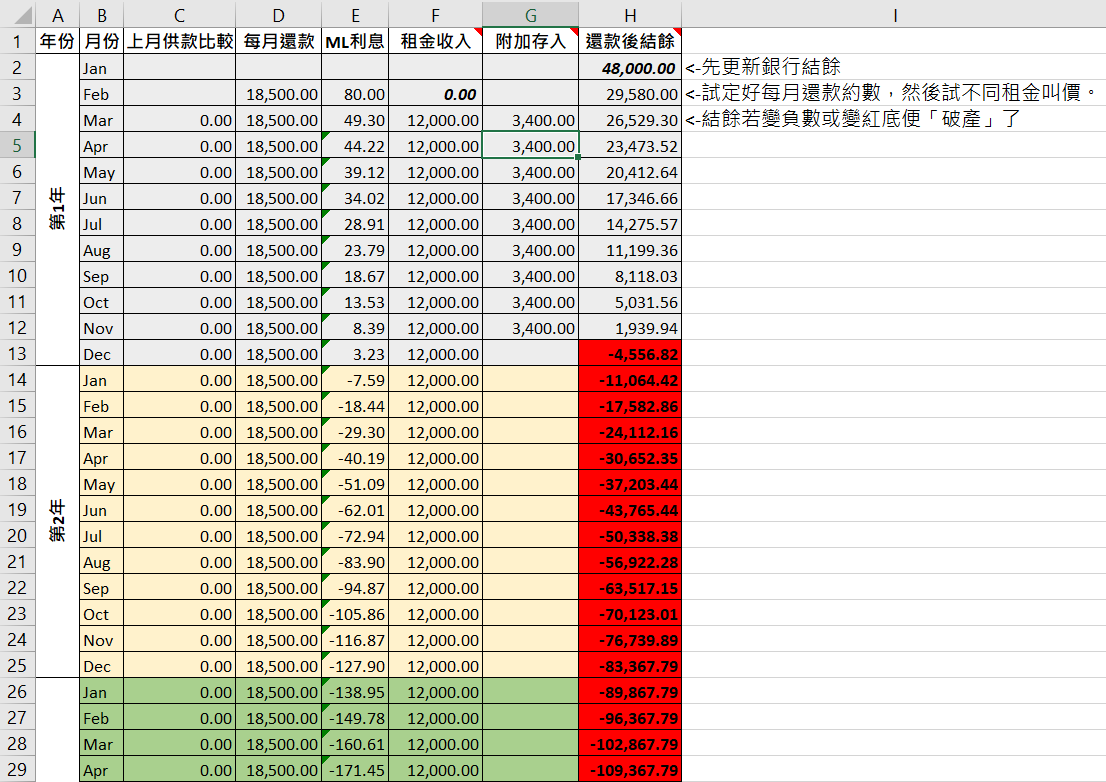Select rent cell showing bold 0.00
1106x782 pixels.
pyautogui.click(x=435, y=94)
